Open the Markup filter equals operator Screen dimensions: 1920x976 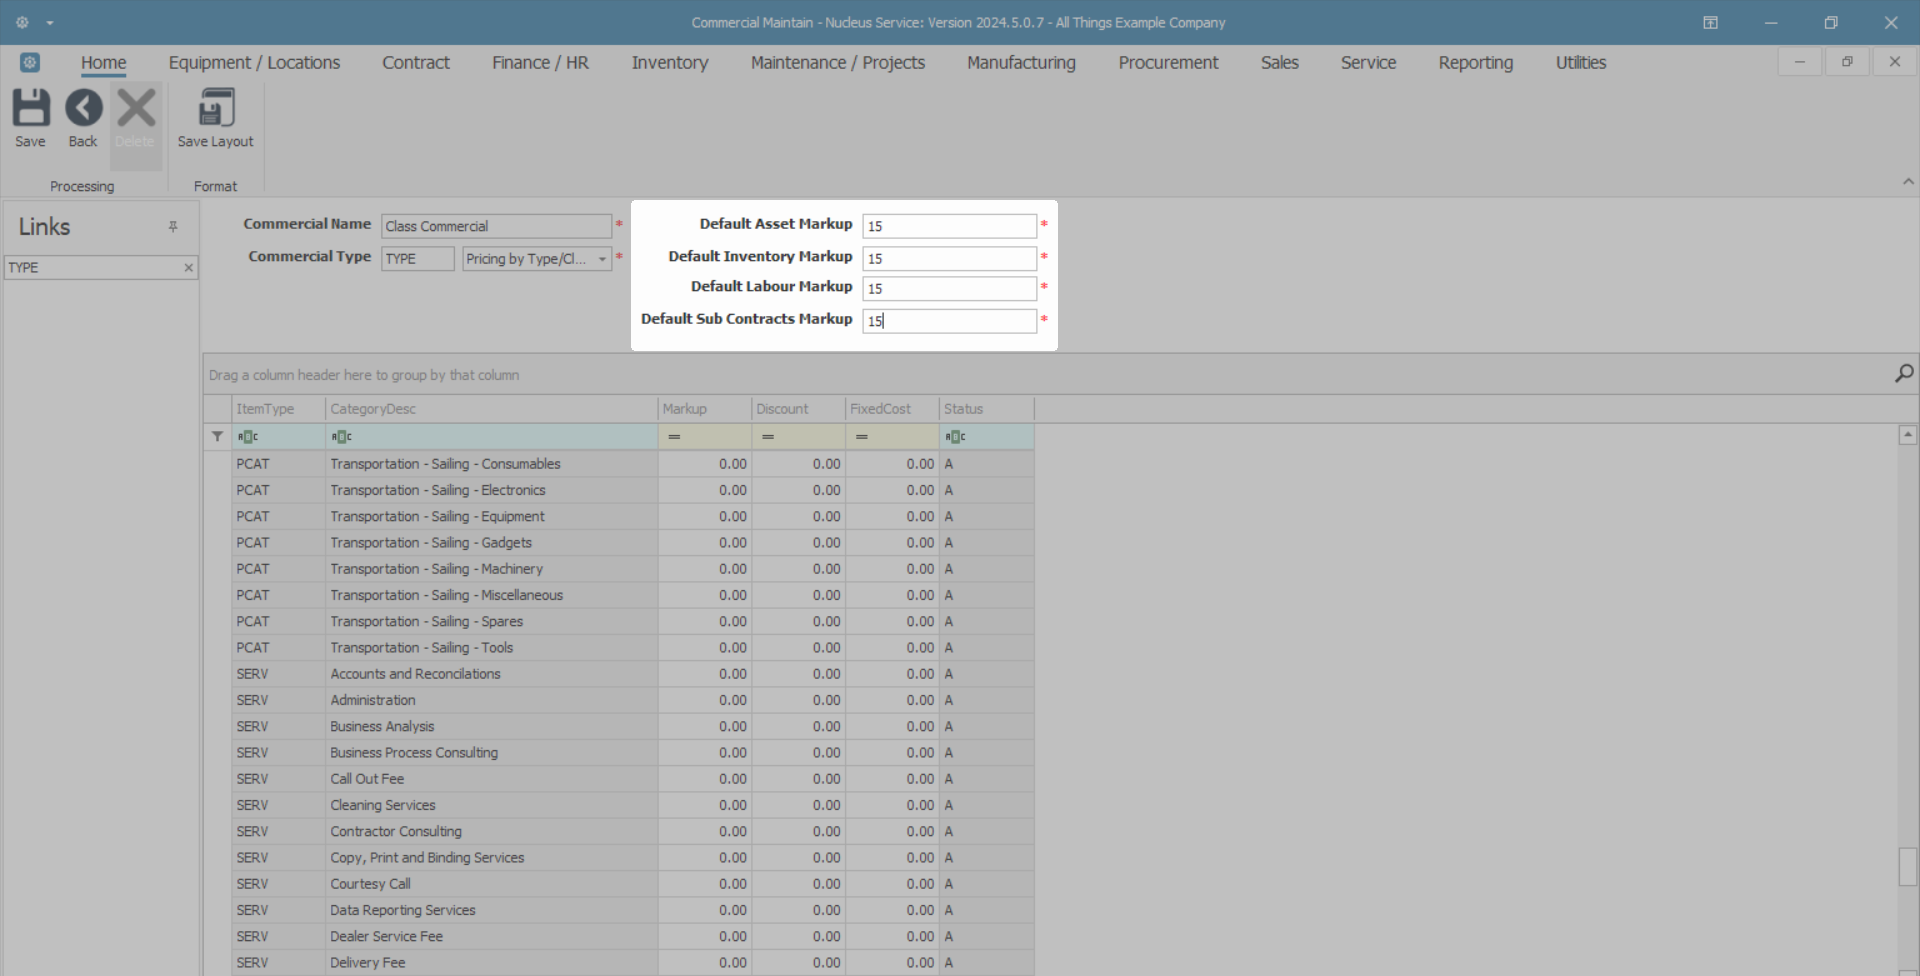(674, 437)
